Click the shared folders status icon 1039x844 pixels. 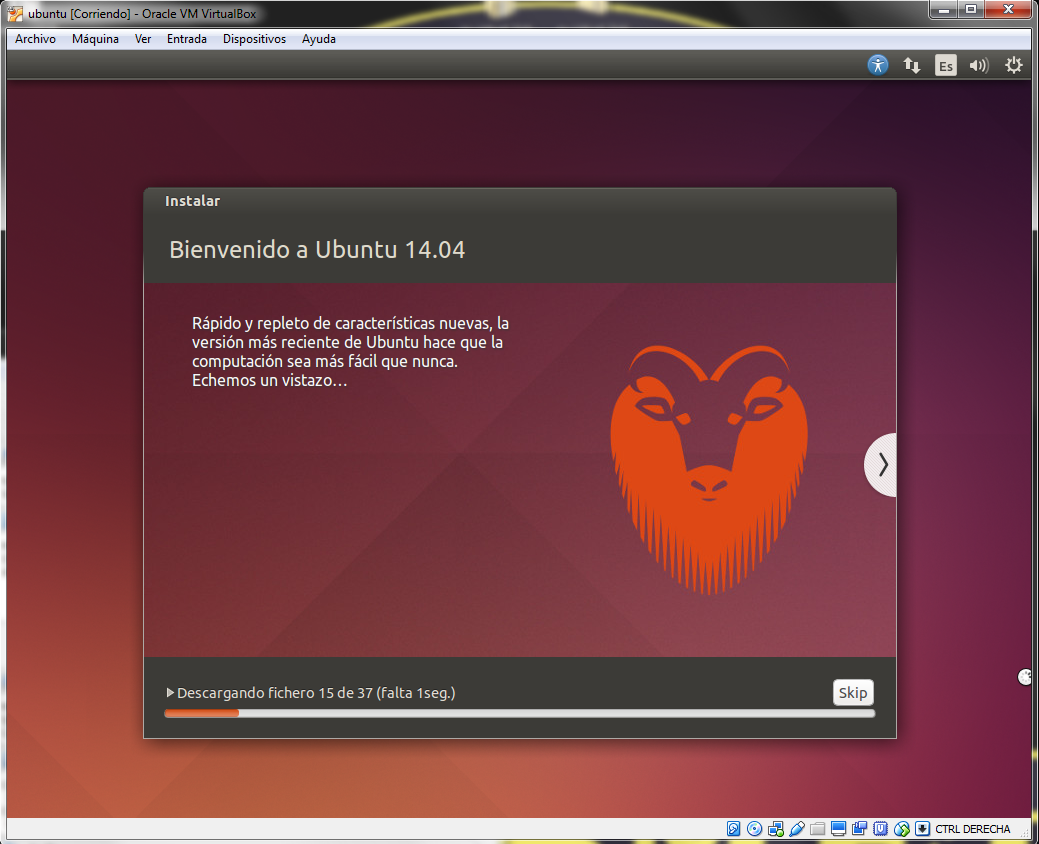[818, 829]
